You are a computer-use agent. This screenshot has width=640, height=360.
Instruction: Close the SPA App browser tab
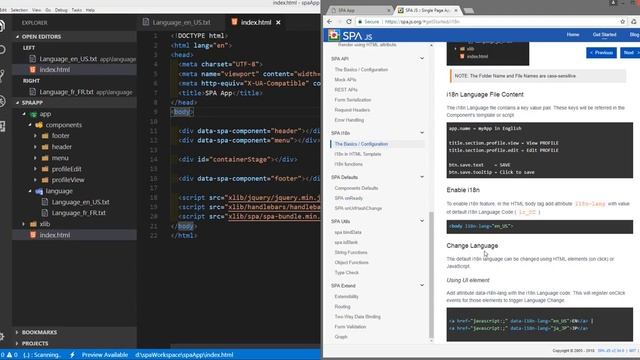[389, 10]
